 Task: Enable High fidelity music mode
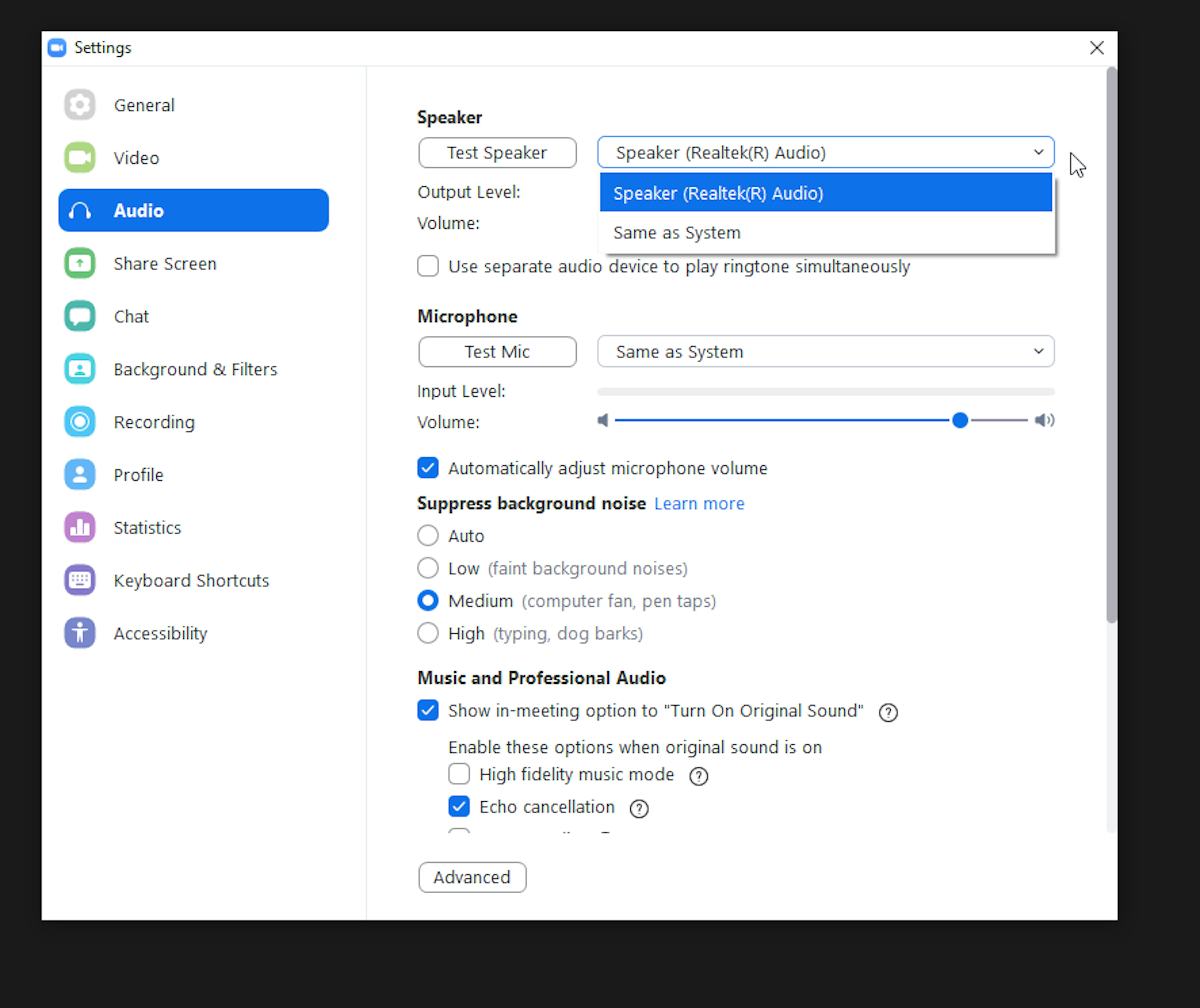[x=459, y=774]
